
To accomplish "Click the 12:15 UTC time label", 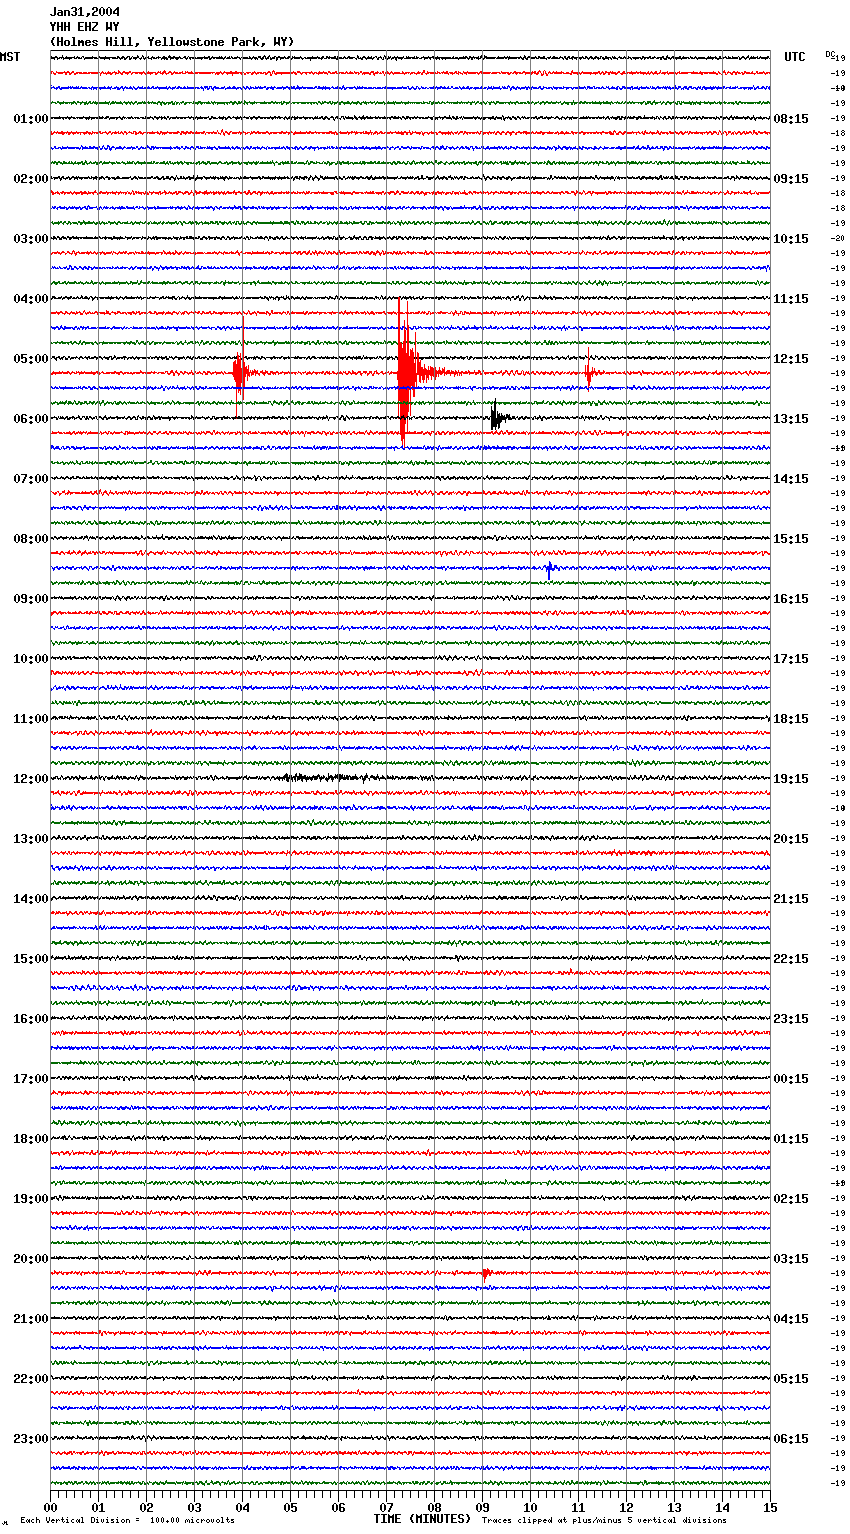I will coord(791,359).
